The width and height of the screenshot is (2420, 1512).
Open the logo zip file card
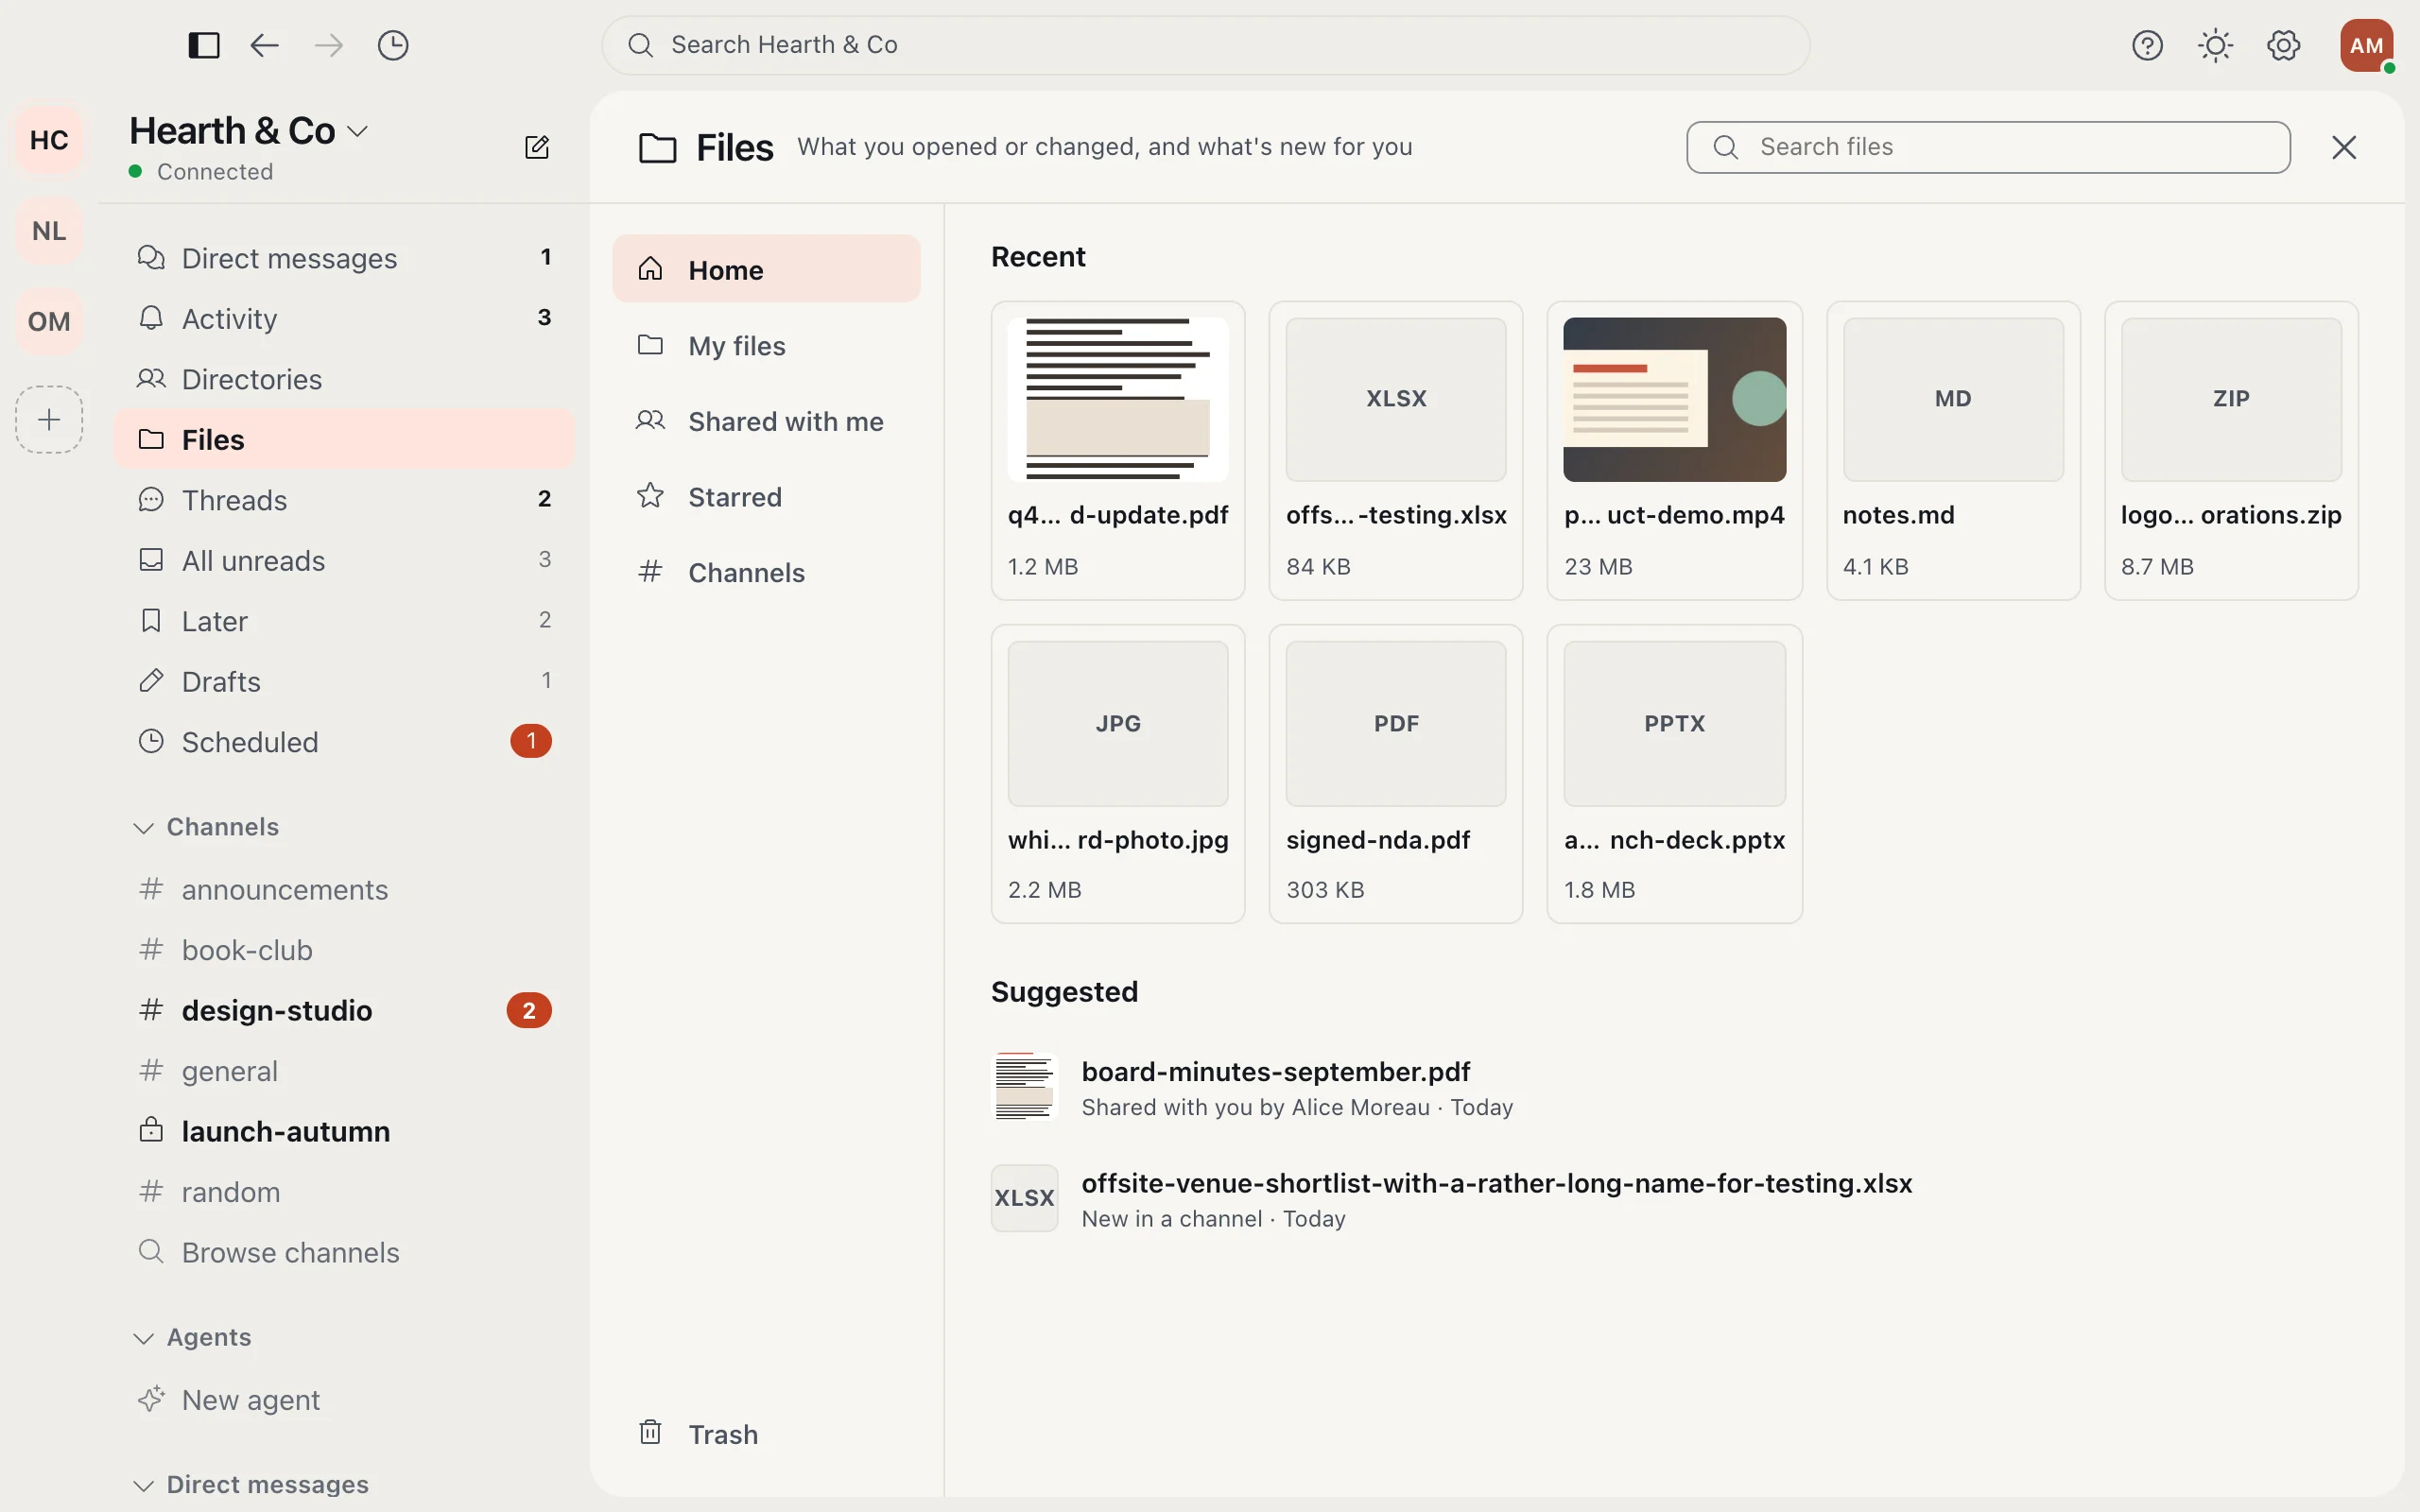pyautogui.click(x=2230, y=450)
